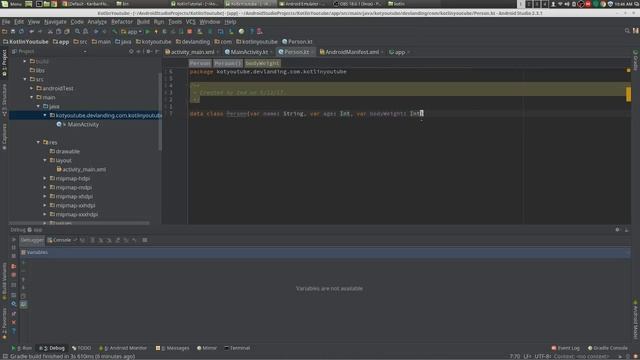
Task: Open the OS Menu button on taskbar
Action: pyautogui.click(x=11, y=4)
